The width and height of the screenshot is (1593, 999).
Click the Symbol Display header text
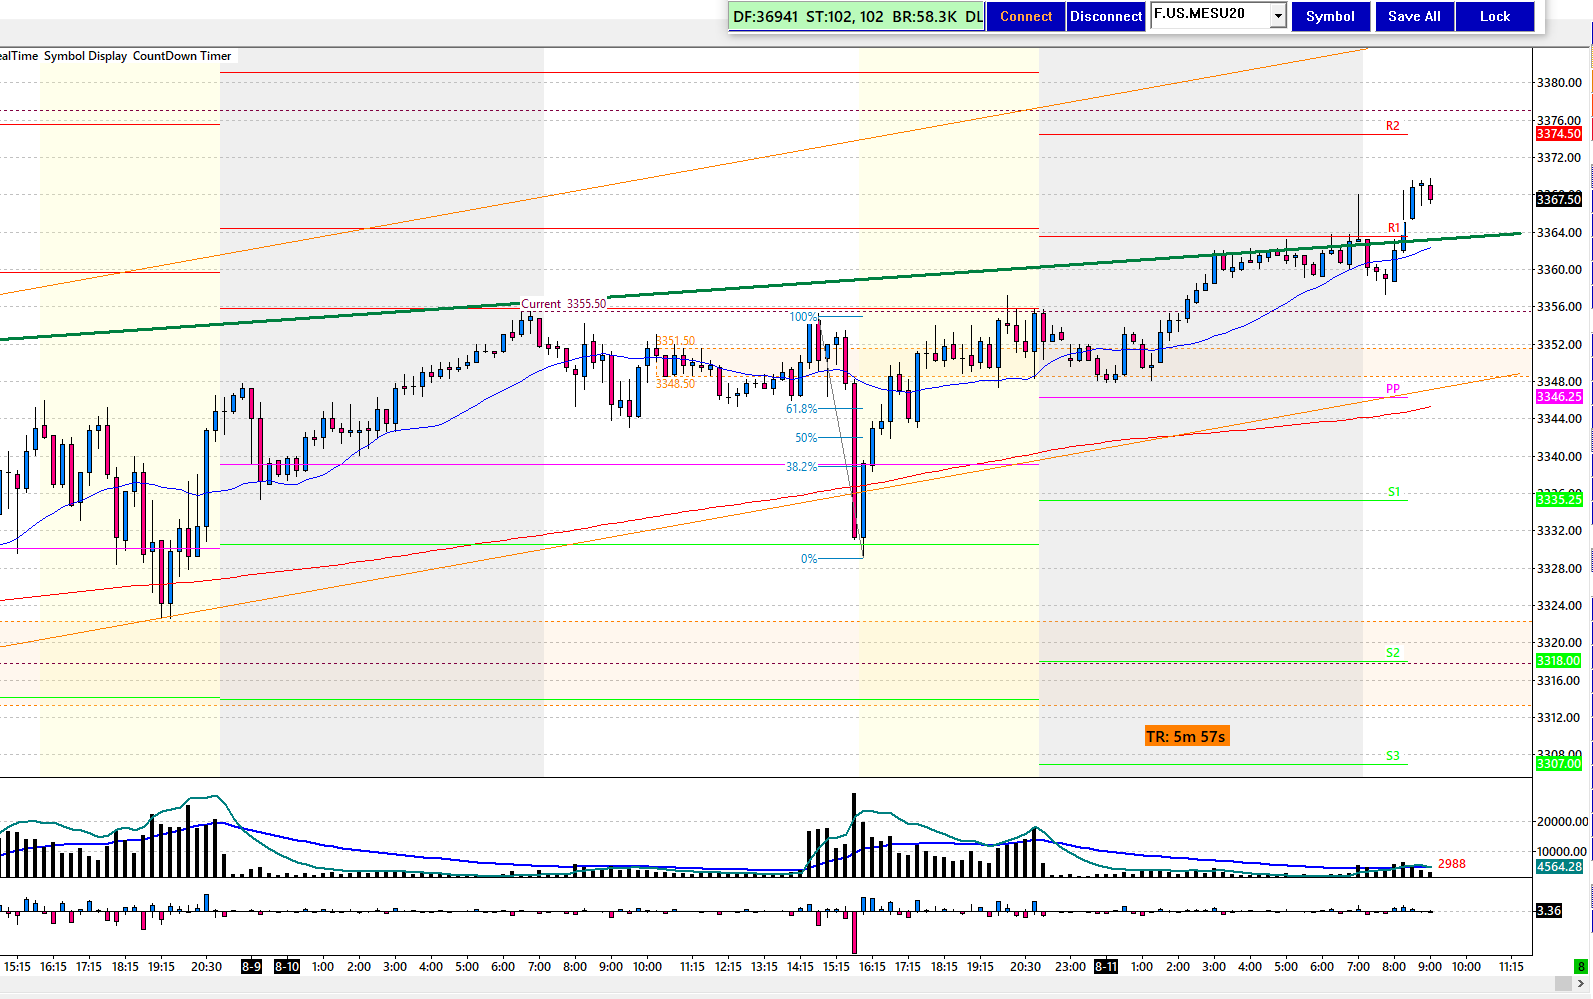click(x=85, y=56)
